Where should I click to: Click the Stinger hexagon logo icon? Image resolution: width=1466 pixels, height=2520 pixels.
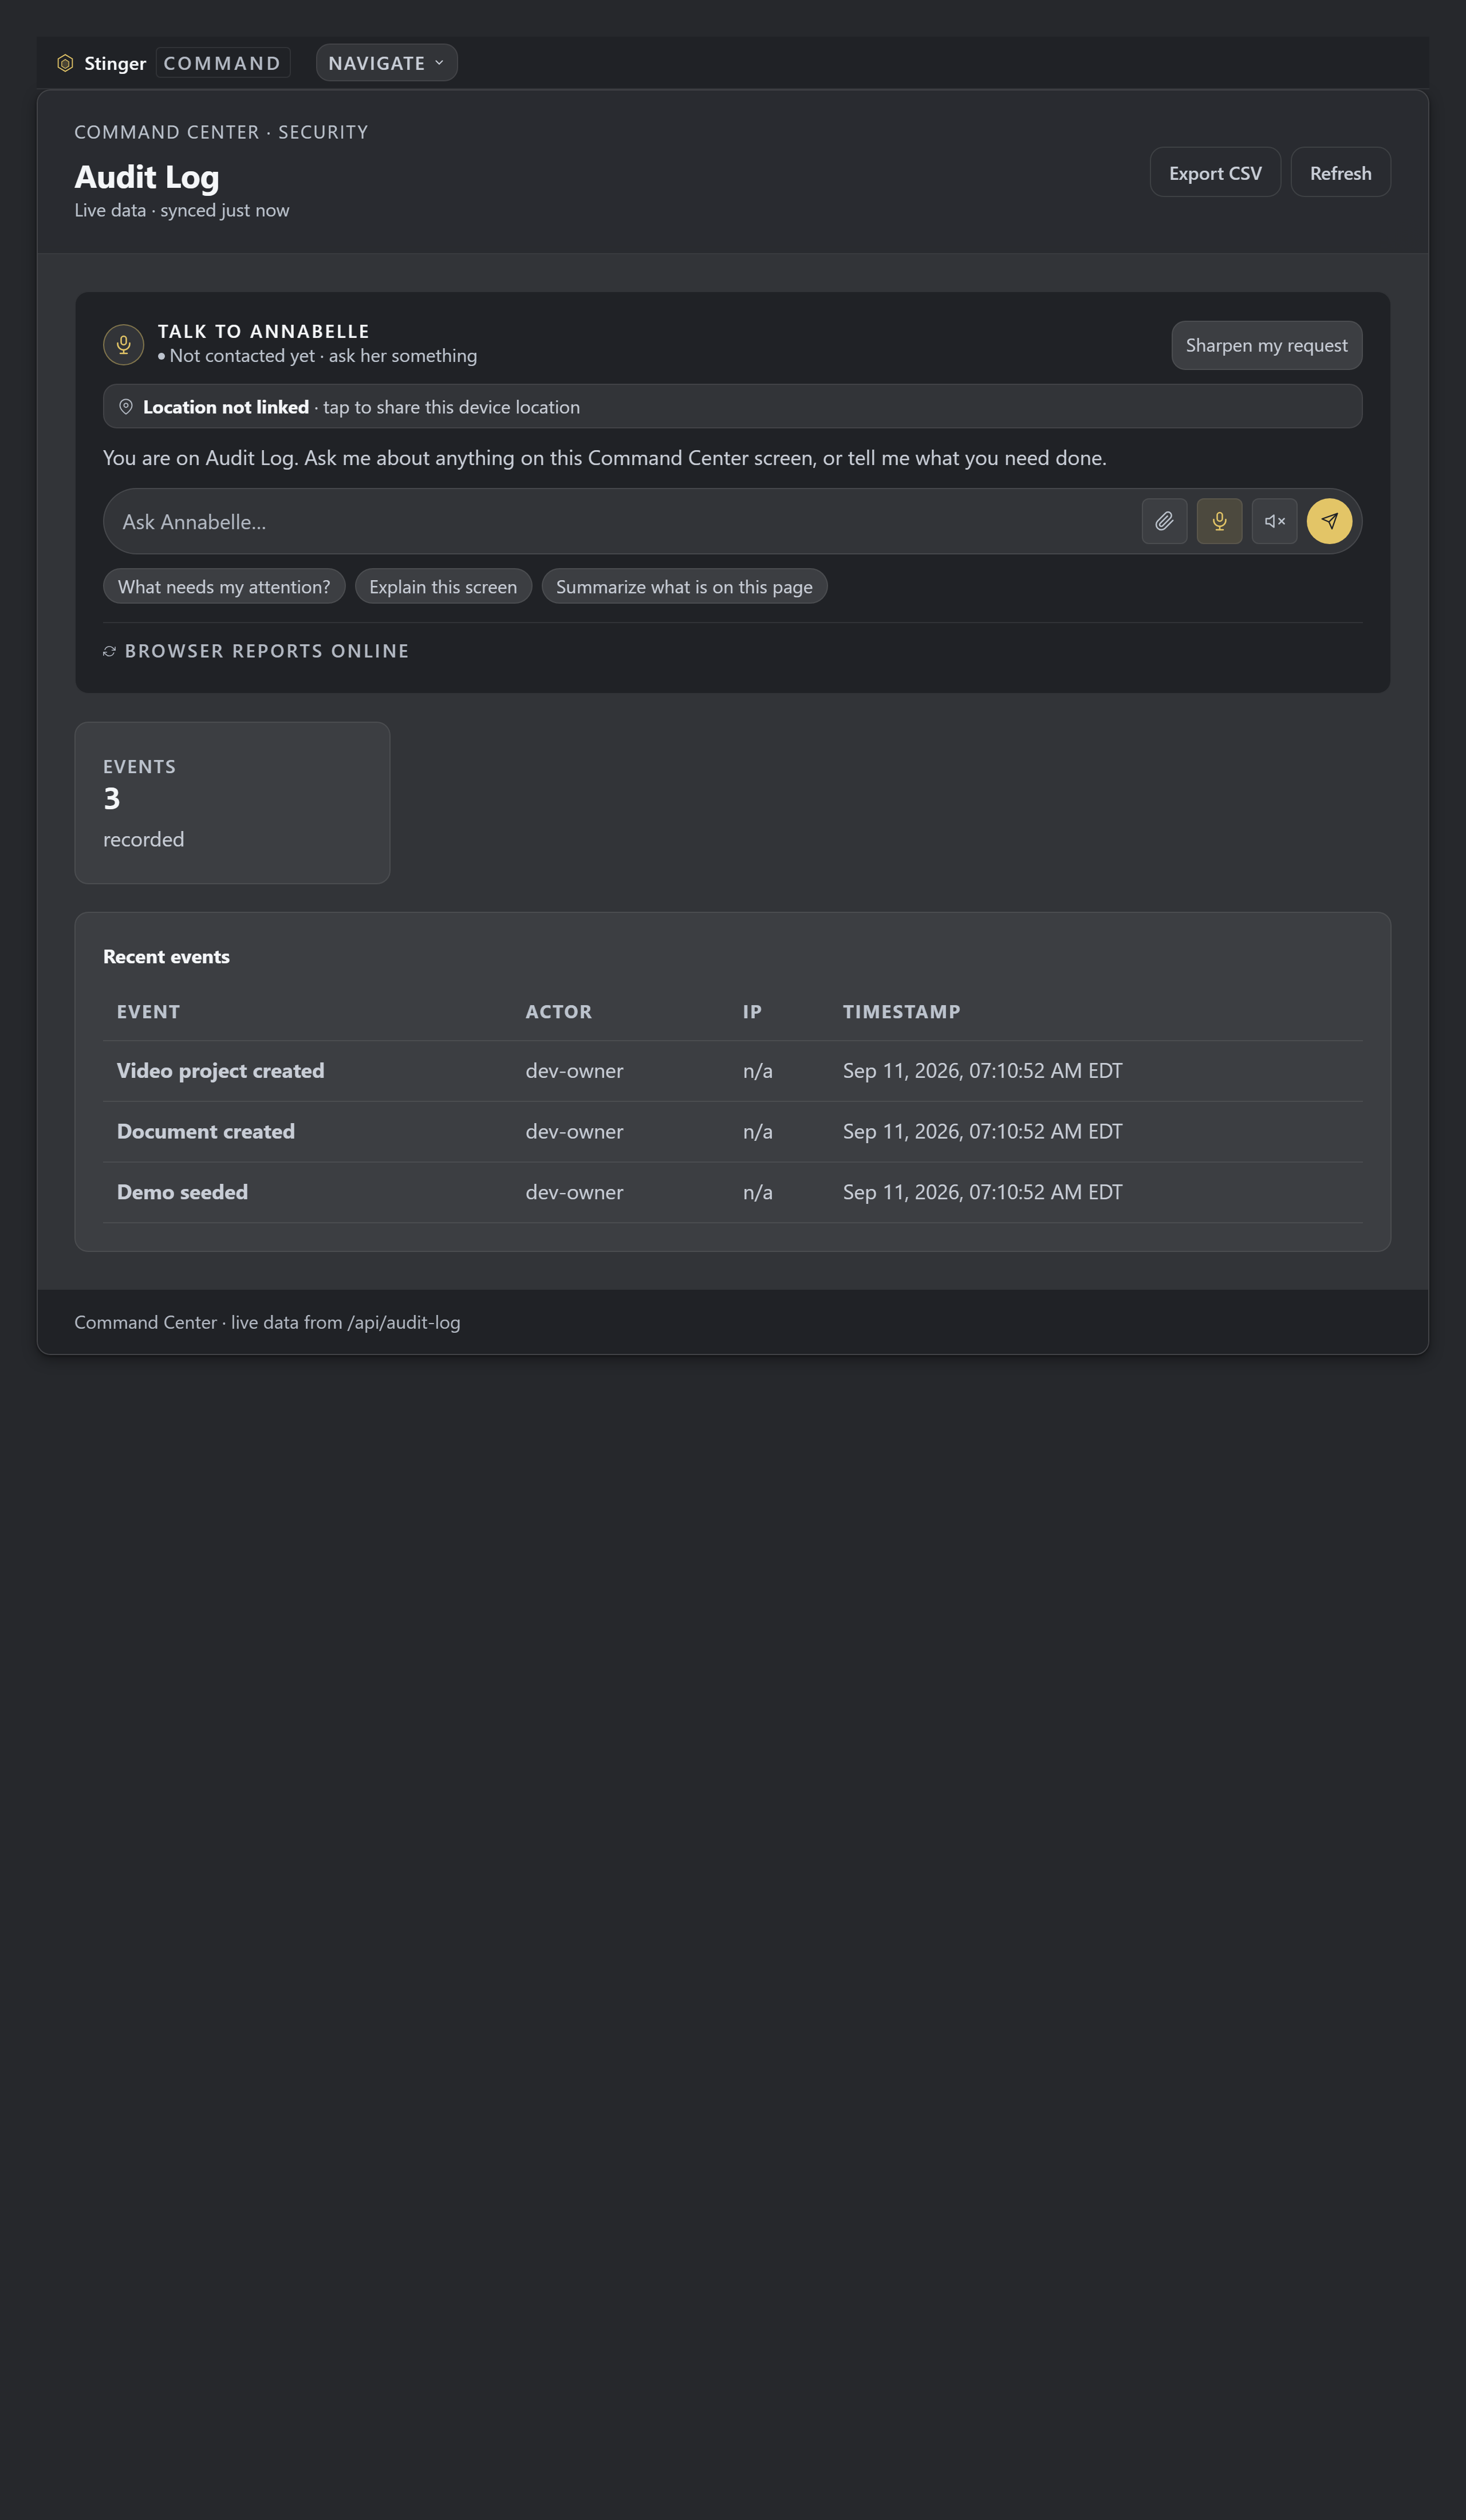tap(65, 63)
